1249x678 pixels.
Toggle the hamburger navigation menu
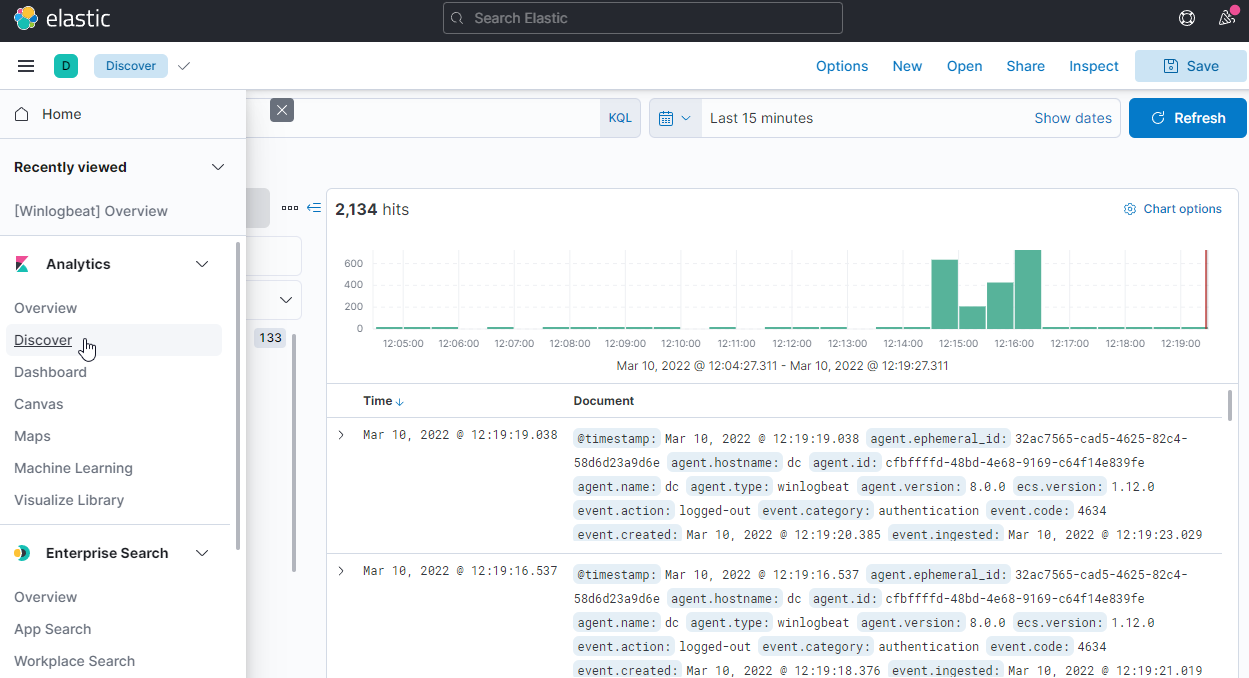tap(26, 66)
